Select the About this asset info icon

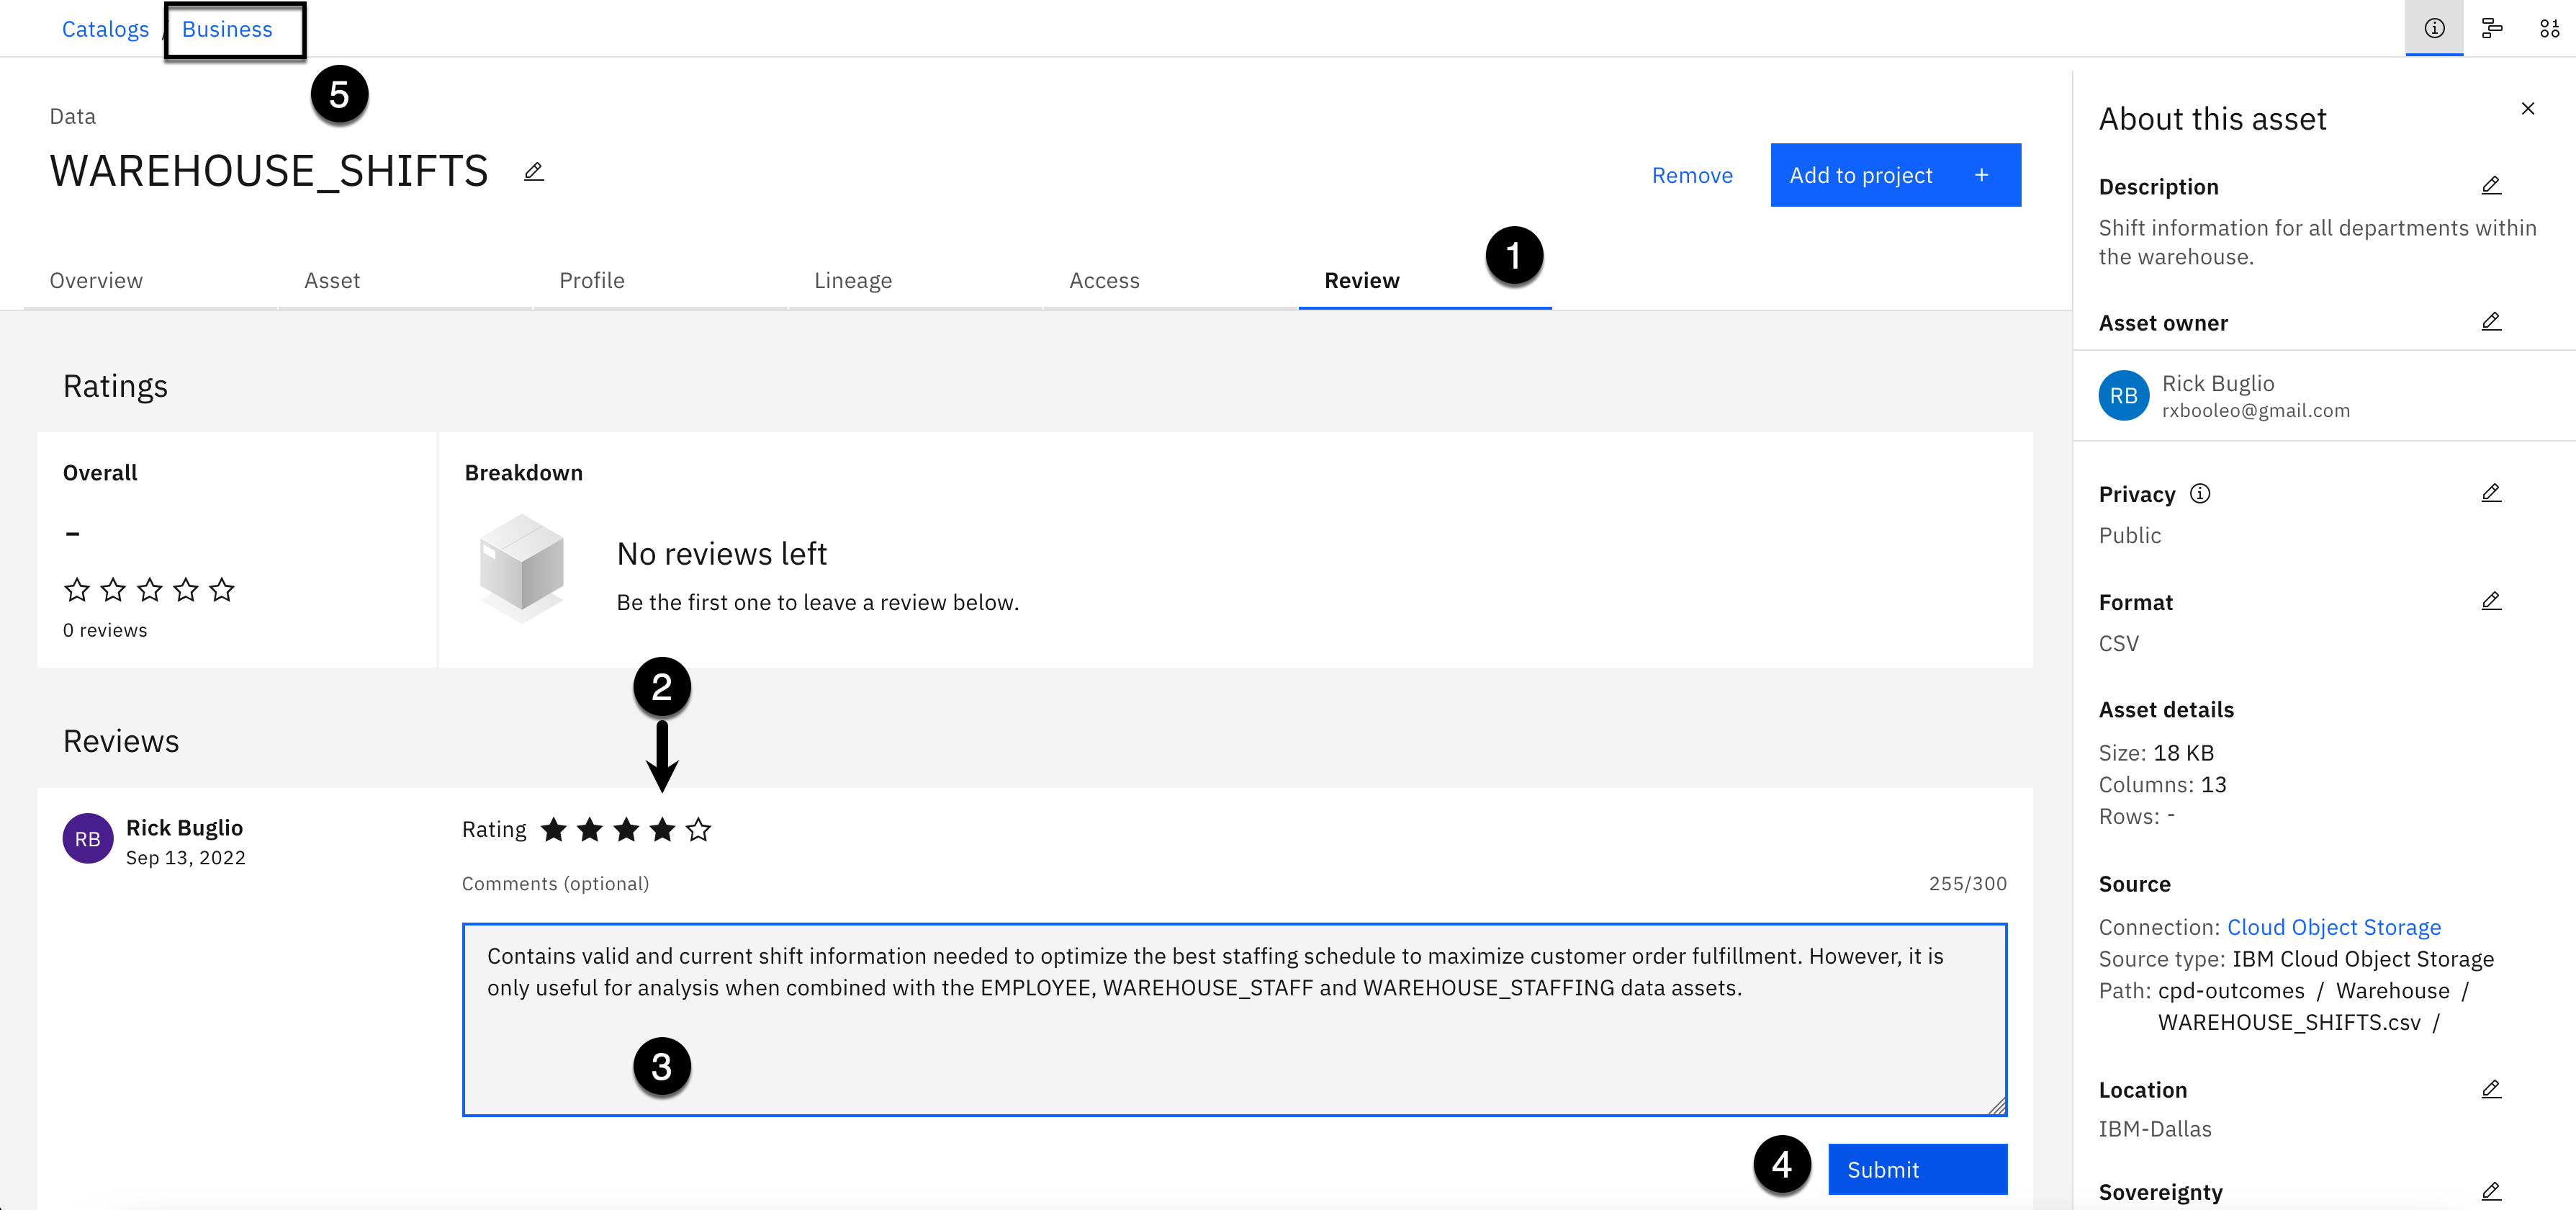pos(2434,28)
